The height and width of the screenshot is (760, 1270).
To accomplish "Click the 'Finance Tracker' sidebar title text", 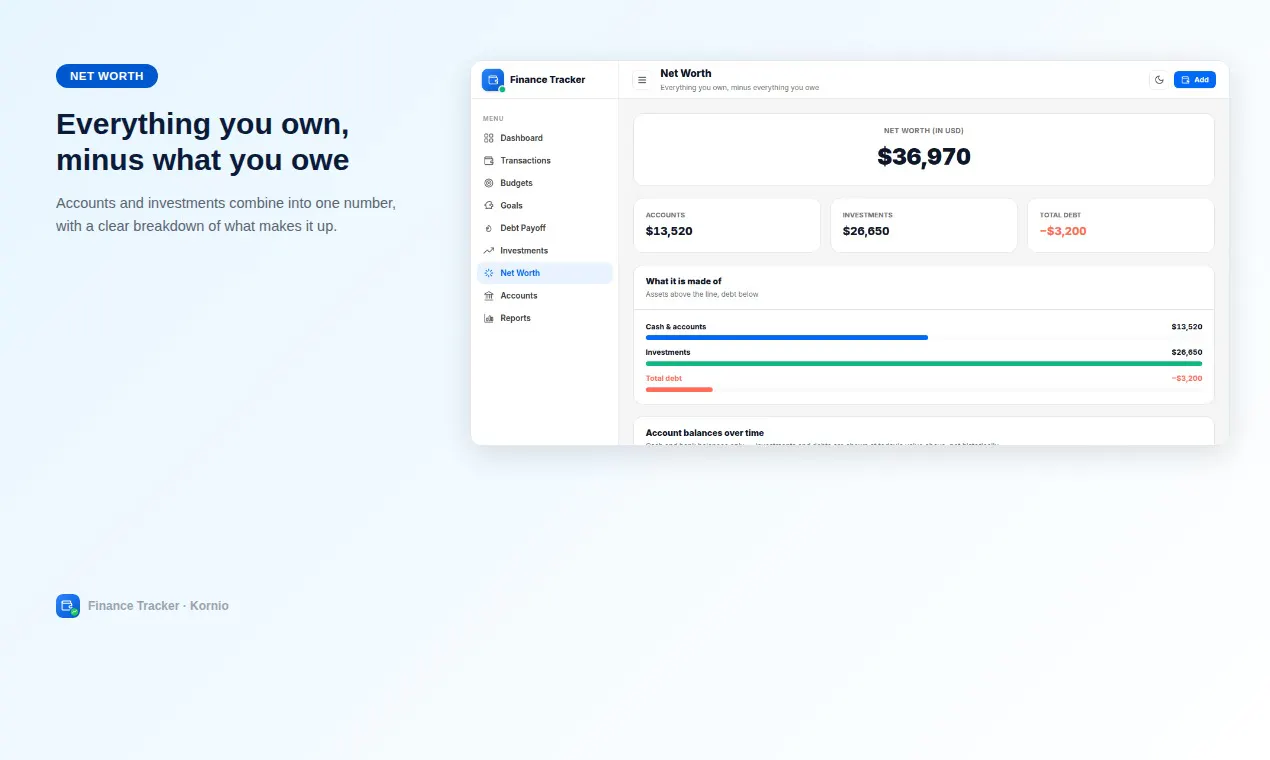I will pyautogui.click(x=548, y=80).
